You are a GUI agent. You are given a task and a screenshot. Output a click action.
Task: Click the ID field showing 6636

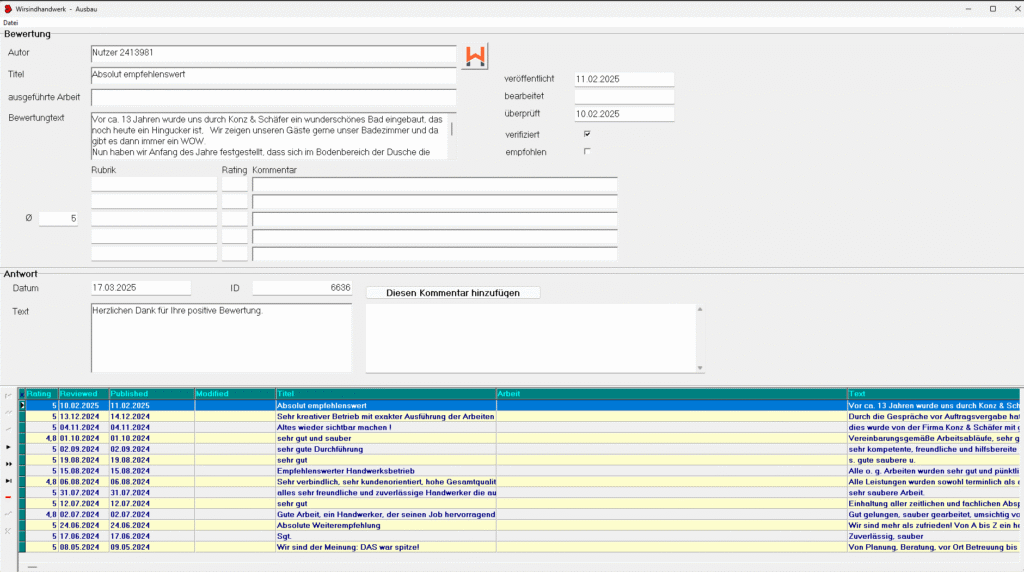click(x=302, y=288)
